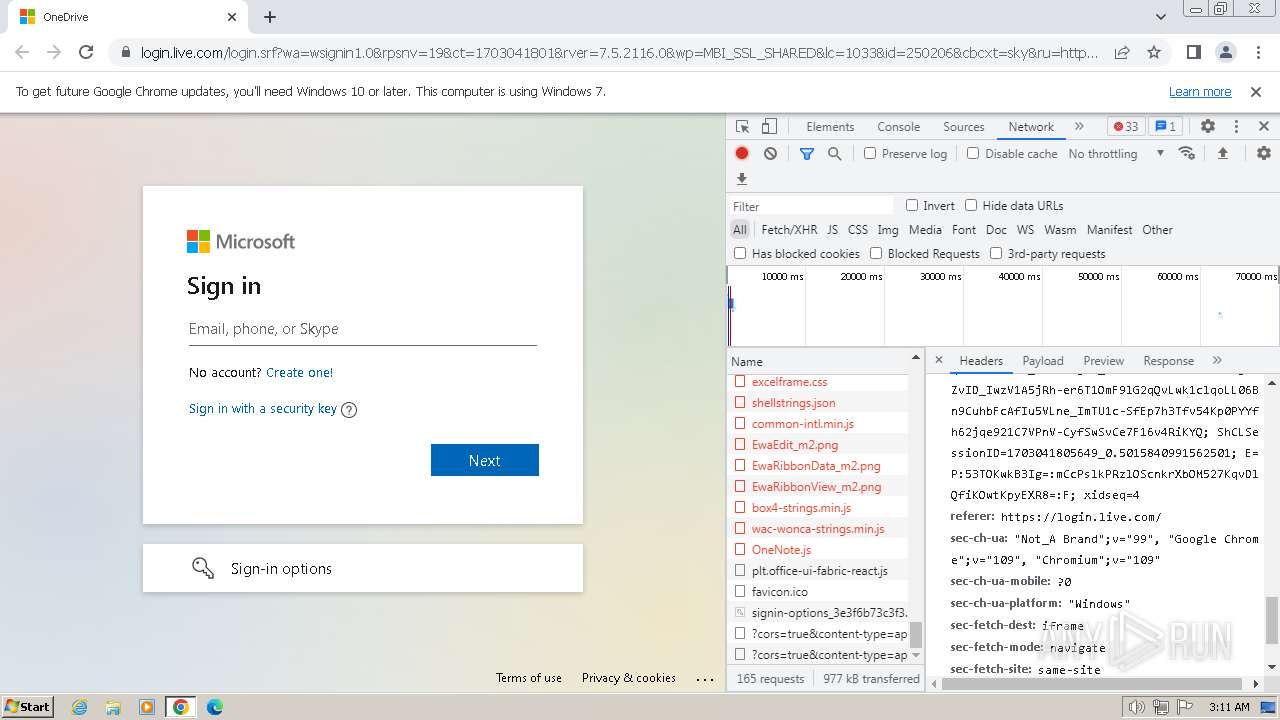Click the browser back arrow

tap(22, 52)
